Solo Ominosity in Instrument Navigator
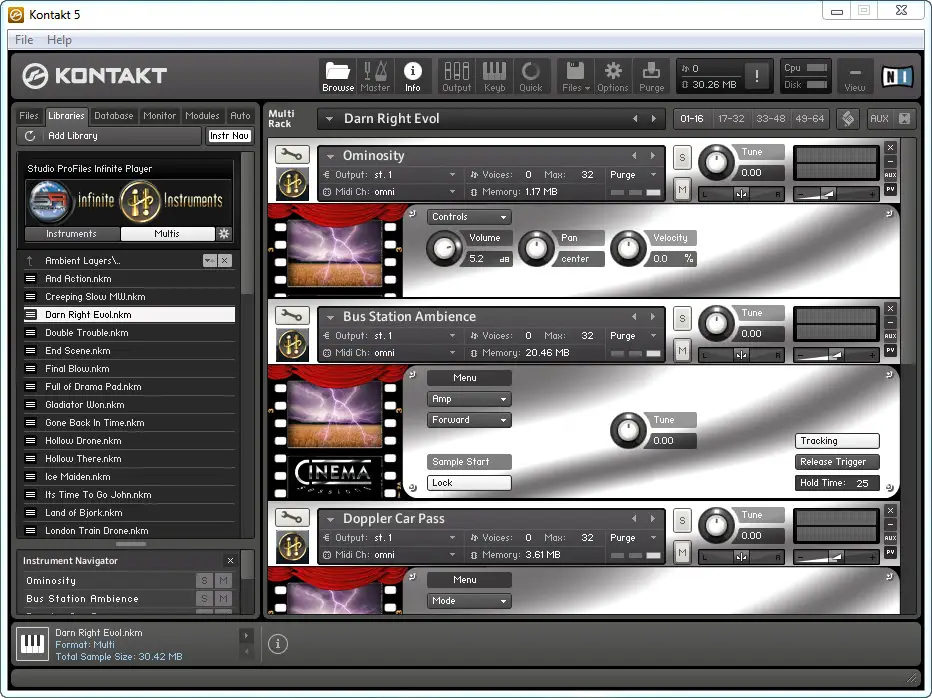The image size is (932, 698). point(204,580)
